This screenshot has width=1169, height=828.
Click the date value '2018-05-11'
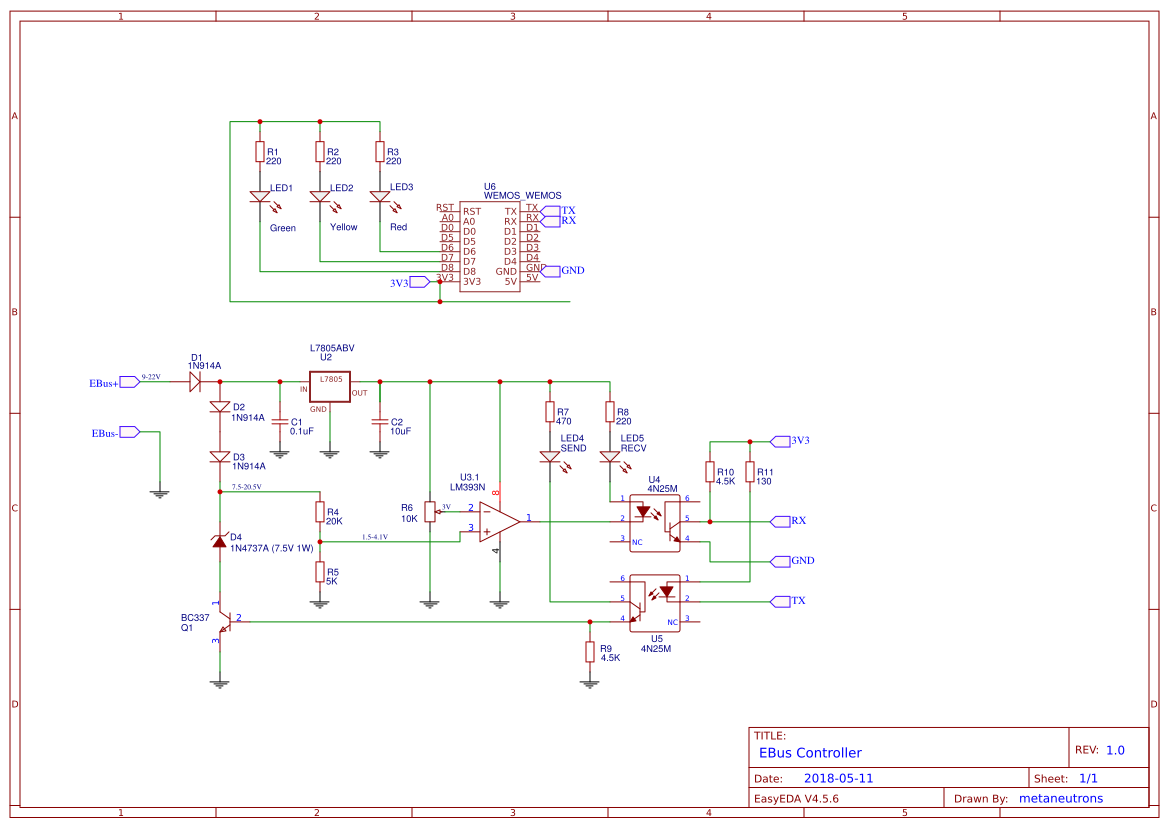[838, 778]
